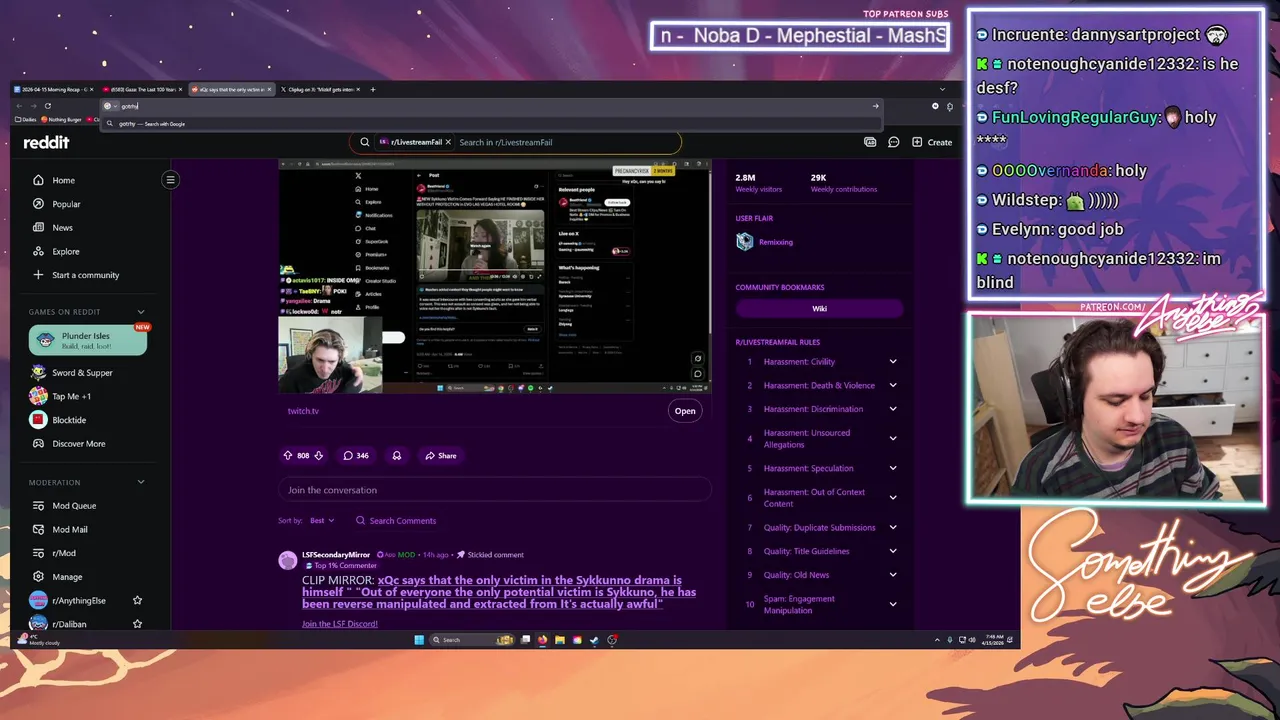Collapse the Moderation section
1280x720 pixels.
pyautogui.click(x=141, y=482)
